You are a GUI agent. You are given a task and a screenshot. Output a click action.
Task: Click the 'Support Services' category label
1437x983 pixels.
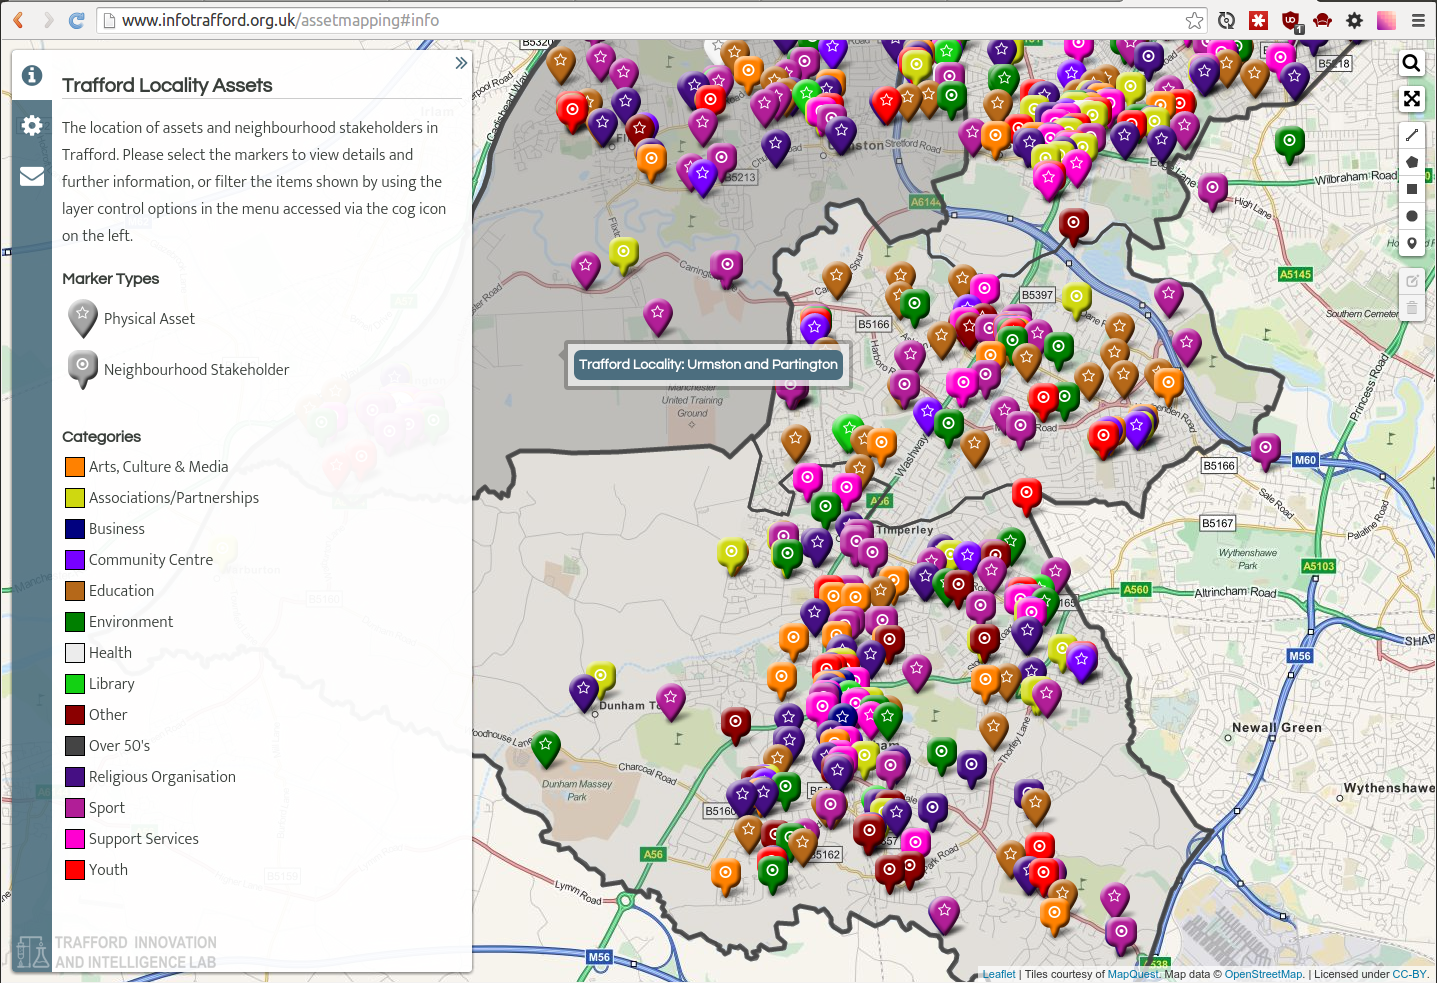[144, 839]
